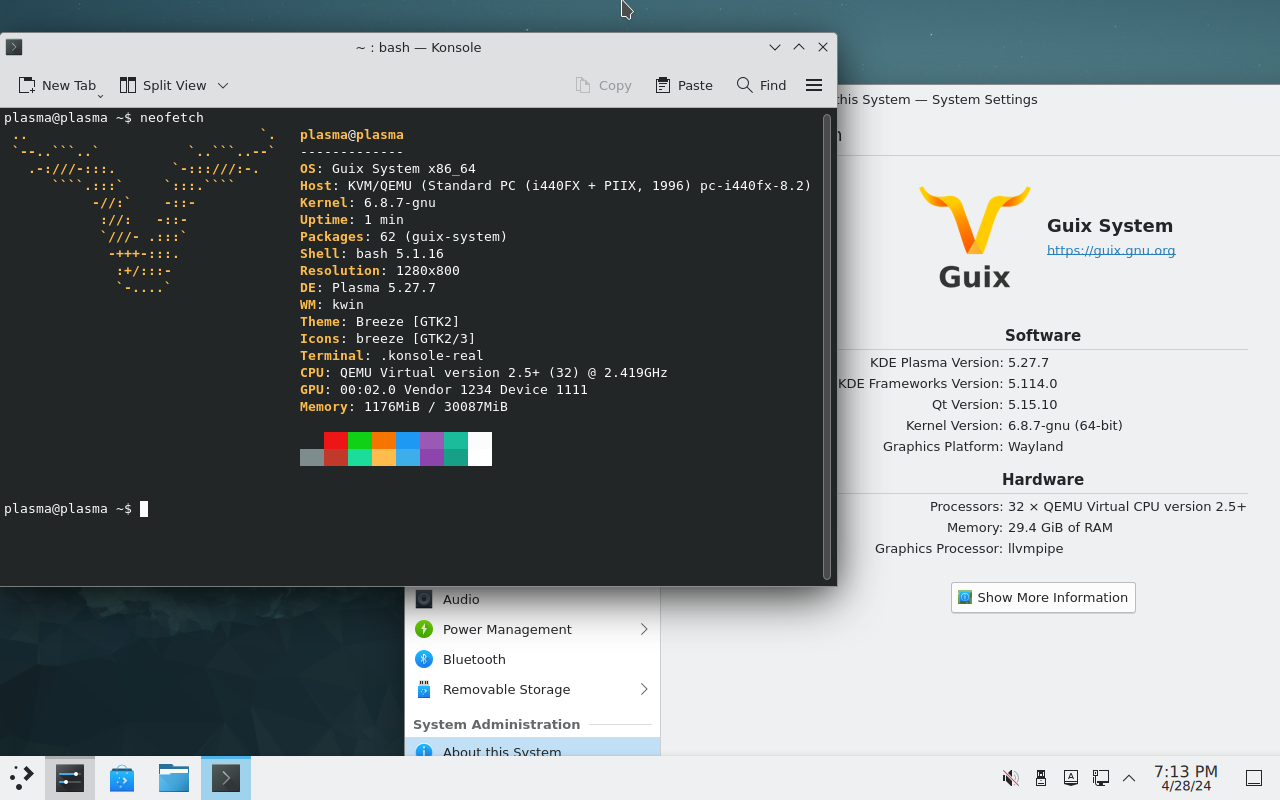Click the Paste button in Konsole
Image resolution: width=1280 pixels, height=800 pixels.
(684, 85)
